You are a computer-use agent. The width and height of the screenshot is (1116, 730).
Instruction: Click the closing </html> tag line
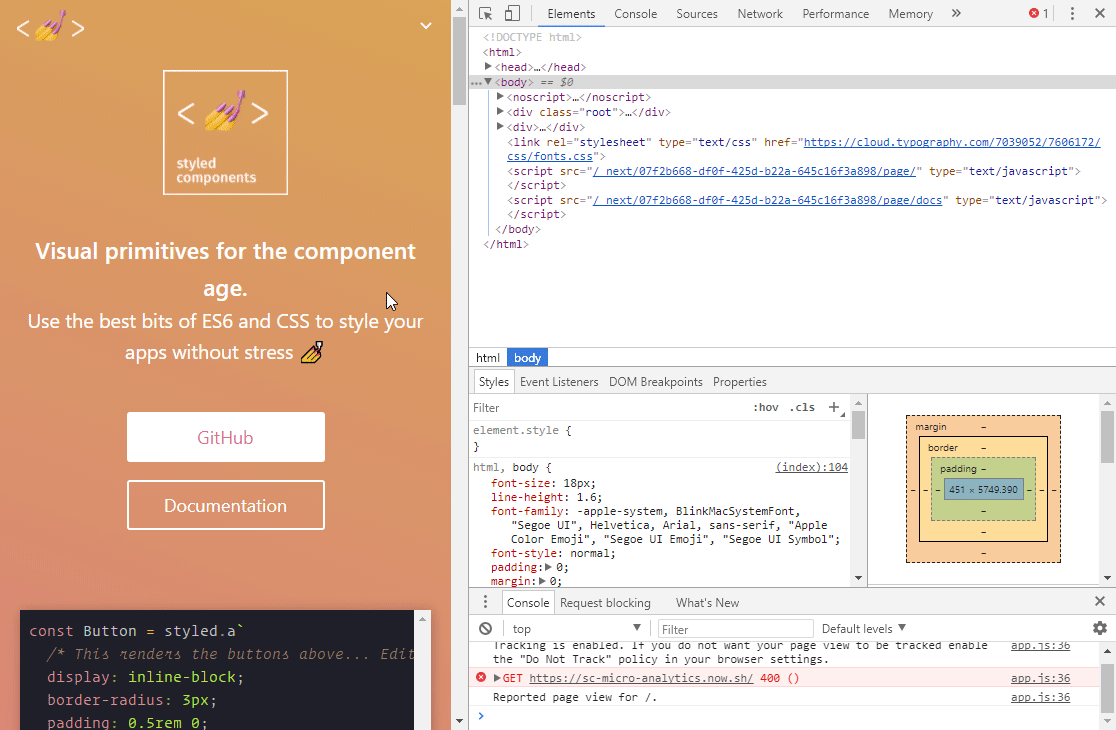(x=505, y=244)
